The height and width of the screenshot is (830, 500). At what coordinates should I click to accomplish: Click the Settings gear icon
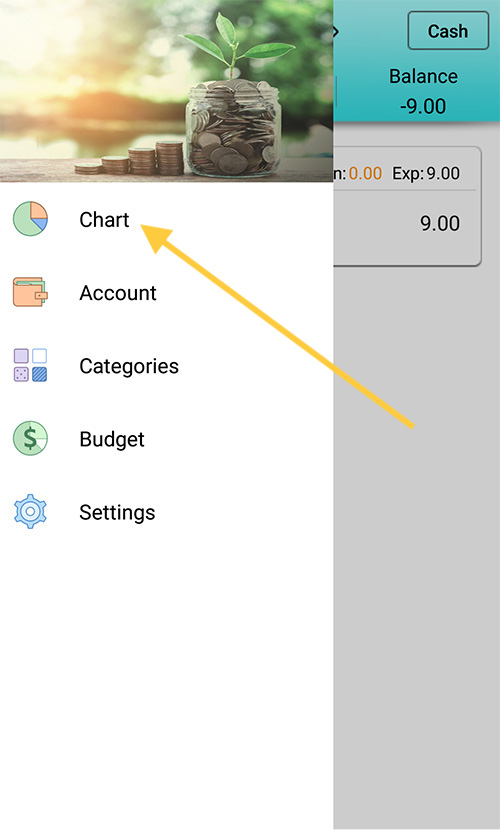coord(30,511)
